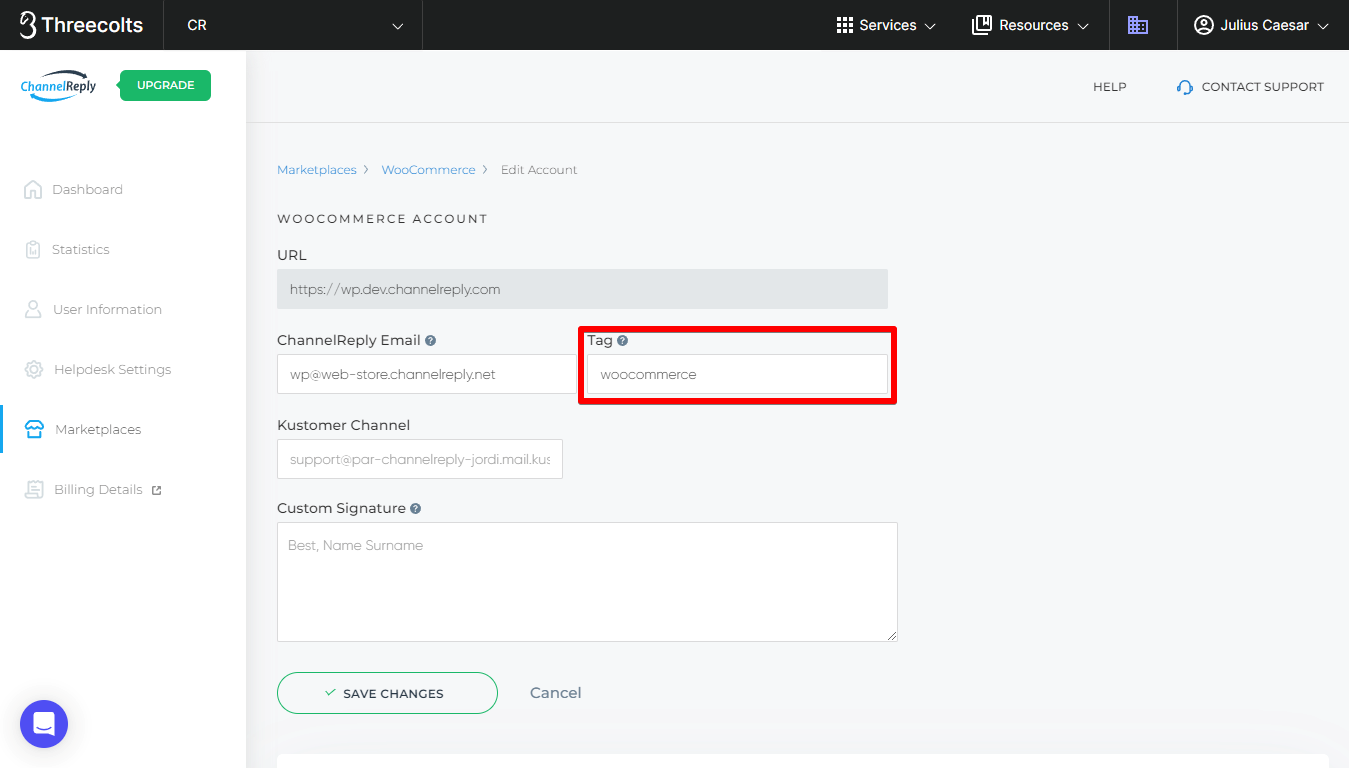This screenshot has height=768, width=1349.
Task: Click Marketplaces breadcrumb link
Action: point(317,170)
